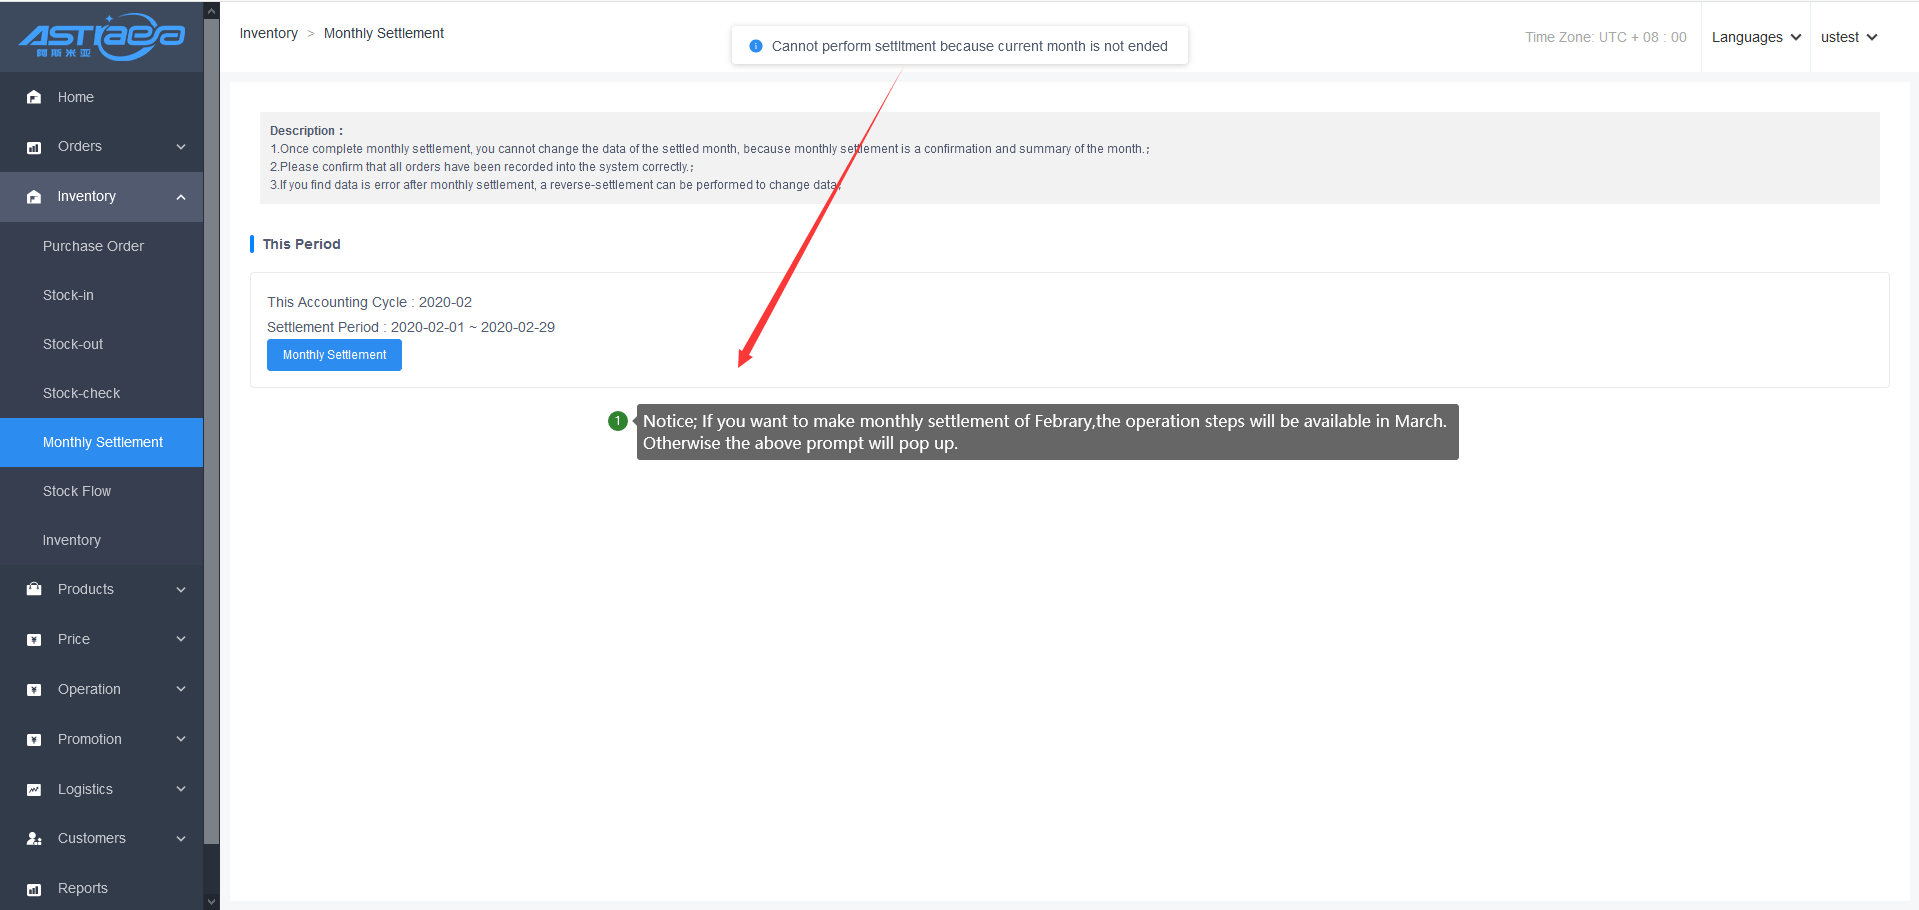Select Stock Flow menu item

tap(77, 491)
